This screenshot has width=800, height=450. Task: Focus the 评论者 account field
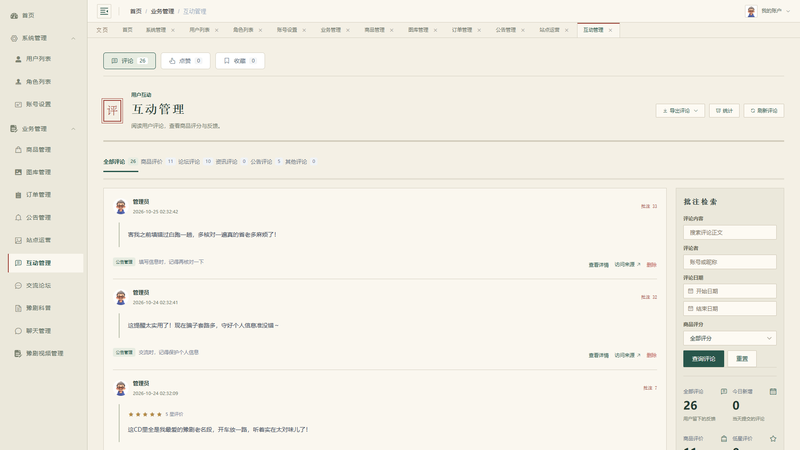[x=730, y=262]
